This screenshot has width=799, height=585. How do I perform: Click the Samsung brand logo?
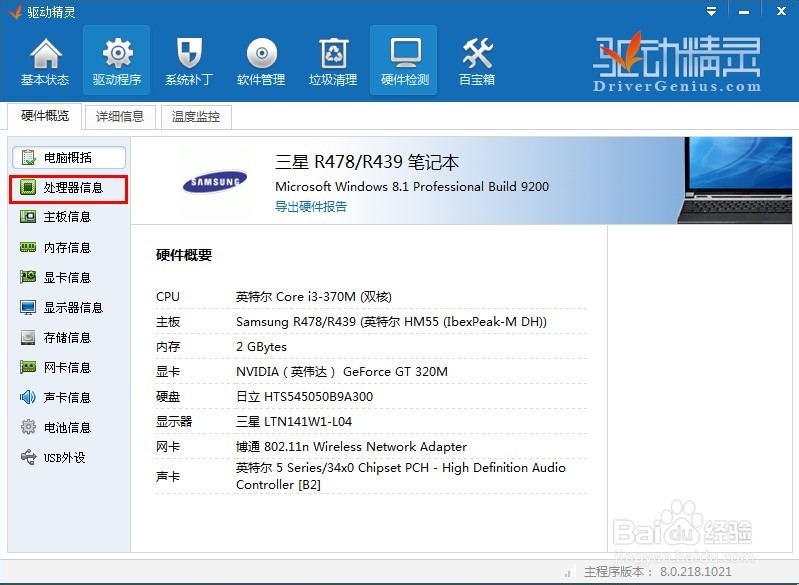[x=215, y=182]
